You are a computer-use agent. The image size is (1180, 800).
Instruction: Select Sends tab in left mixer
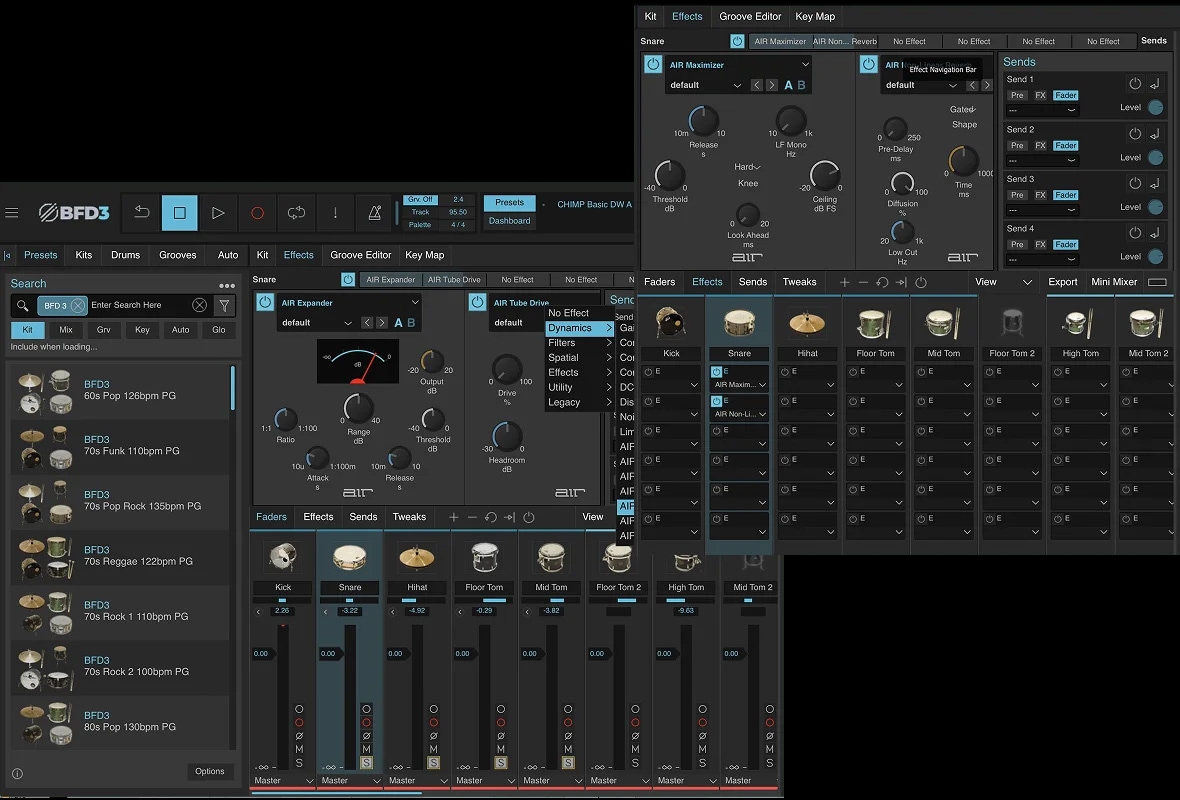point(363,517)
